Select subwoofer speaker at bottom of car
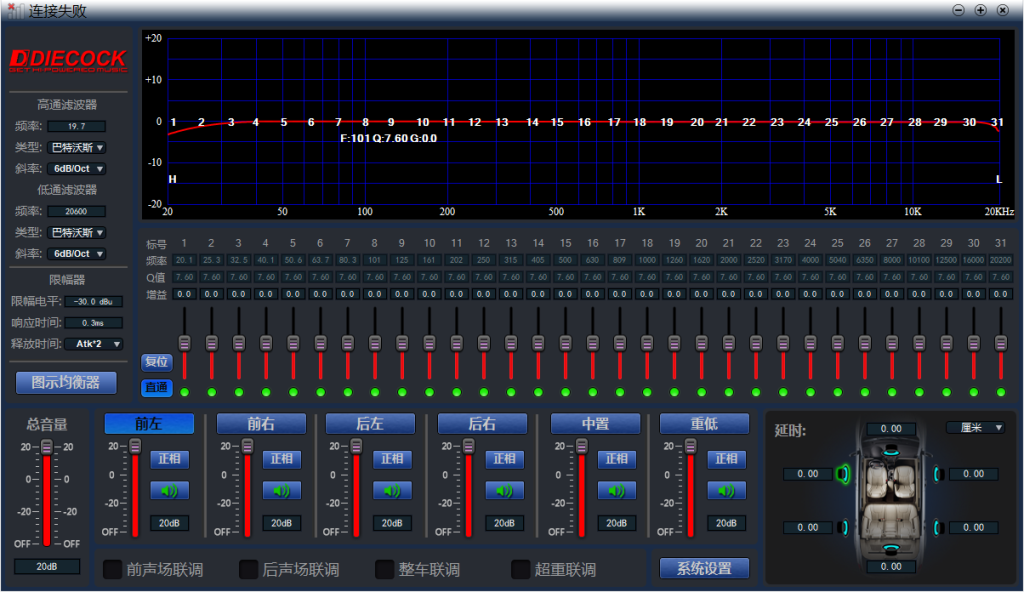The height and width of the screenshot is (592, 1024). click(x=891, y=548)
